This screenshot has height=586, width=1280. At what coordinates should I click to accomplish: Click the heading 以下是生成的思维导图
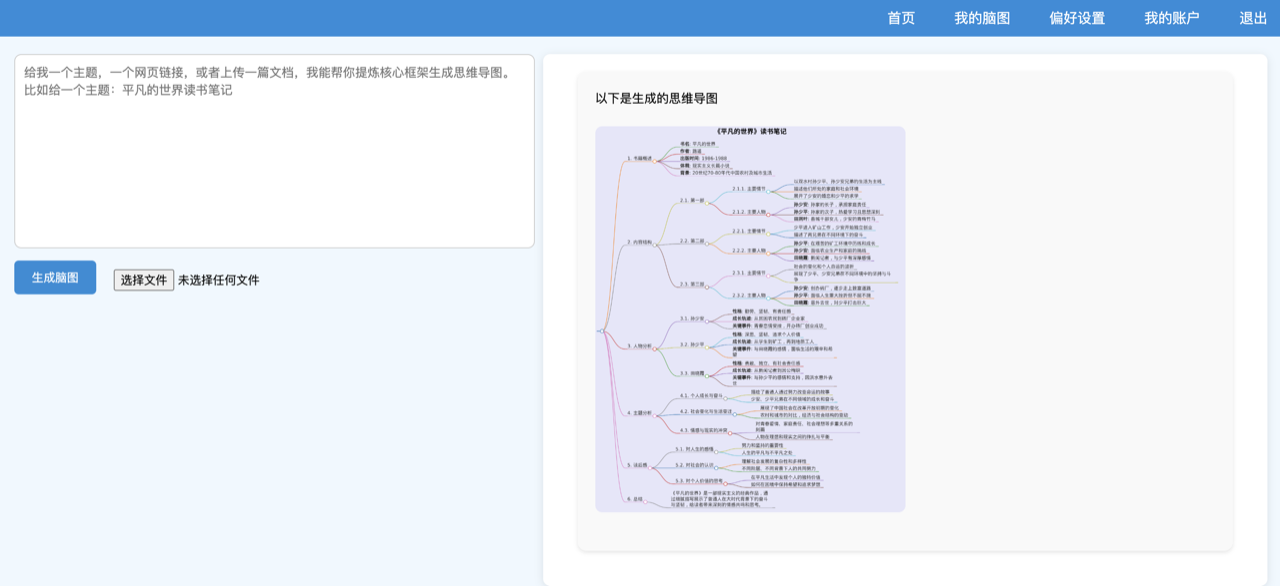tap(657, 98)
